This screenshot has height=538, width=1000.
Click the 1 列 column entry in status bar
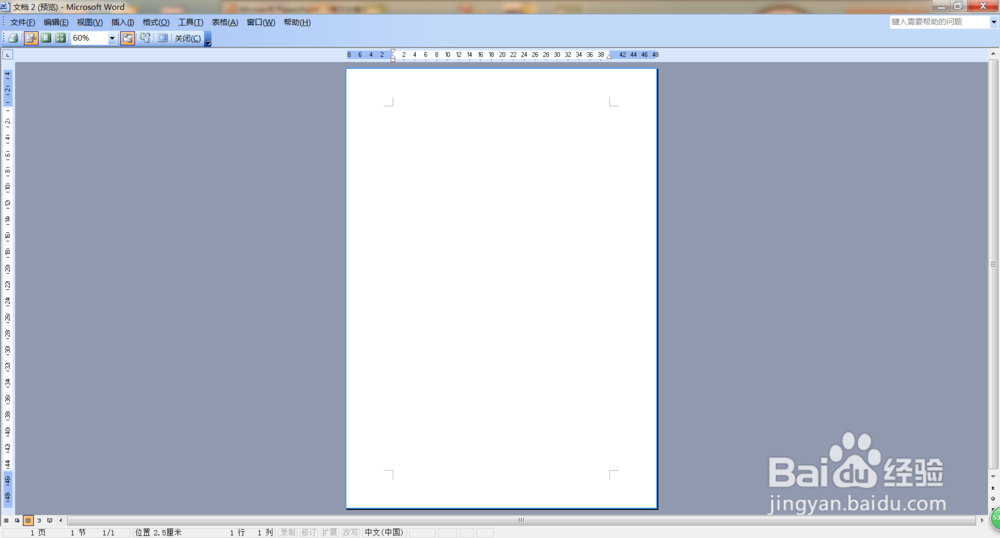click(265, 533)
